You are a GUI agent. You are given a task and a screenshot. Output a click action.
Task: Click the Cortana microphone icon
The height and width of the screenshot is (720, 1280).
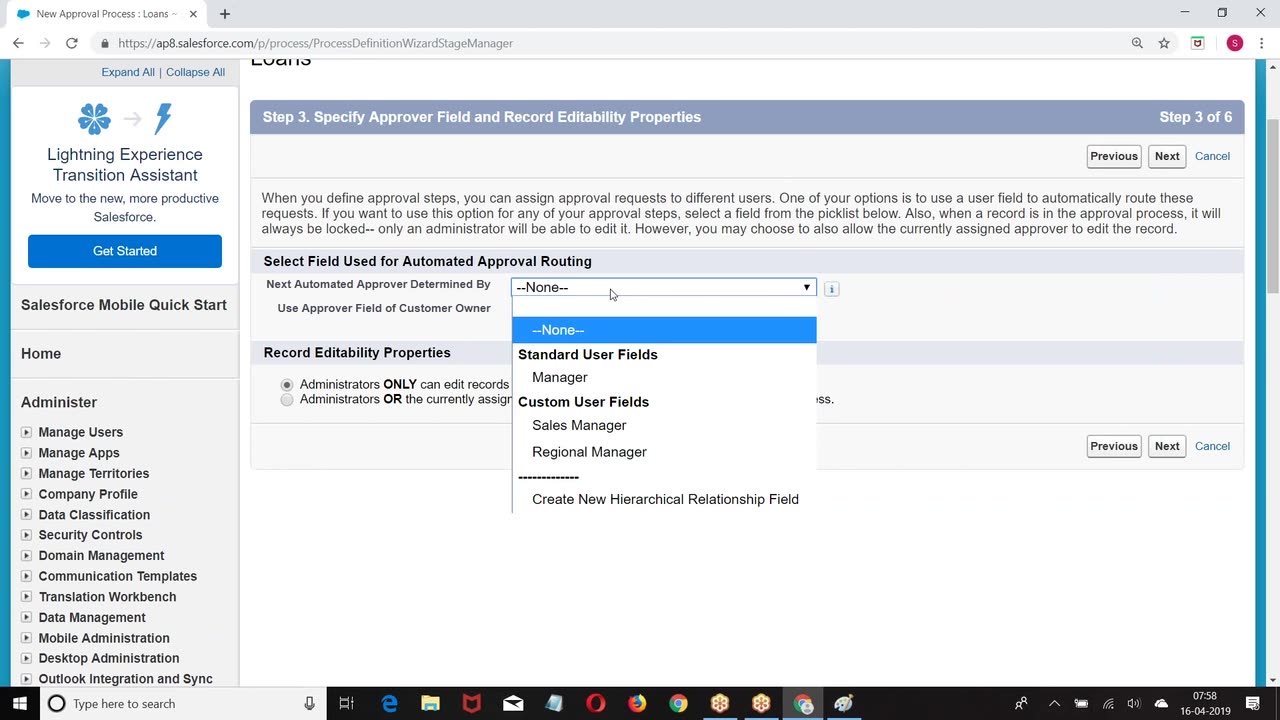(310, 703)
